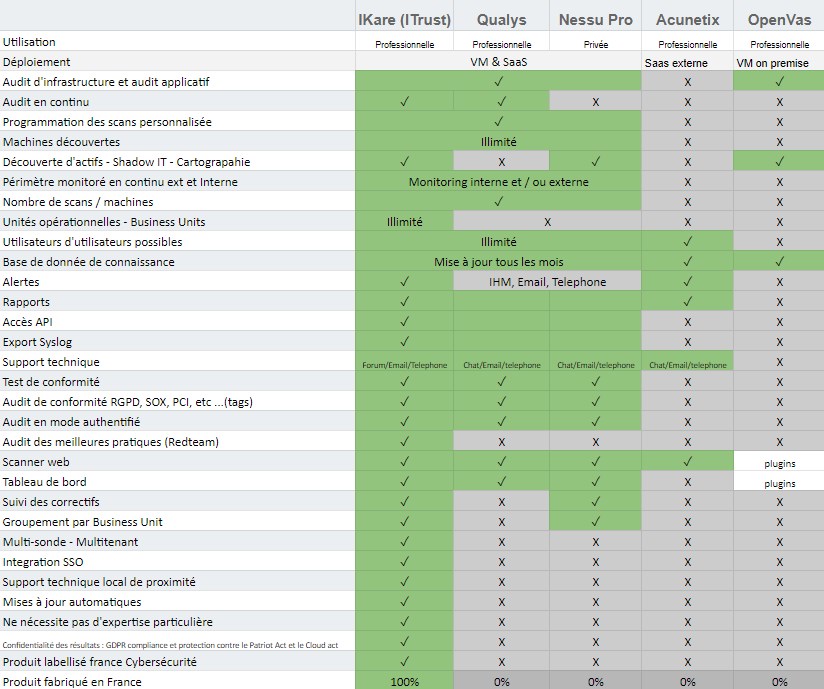Click Acunetix checkmark in Scanner web row
824x689 pixels.
687,461
